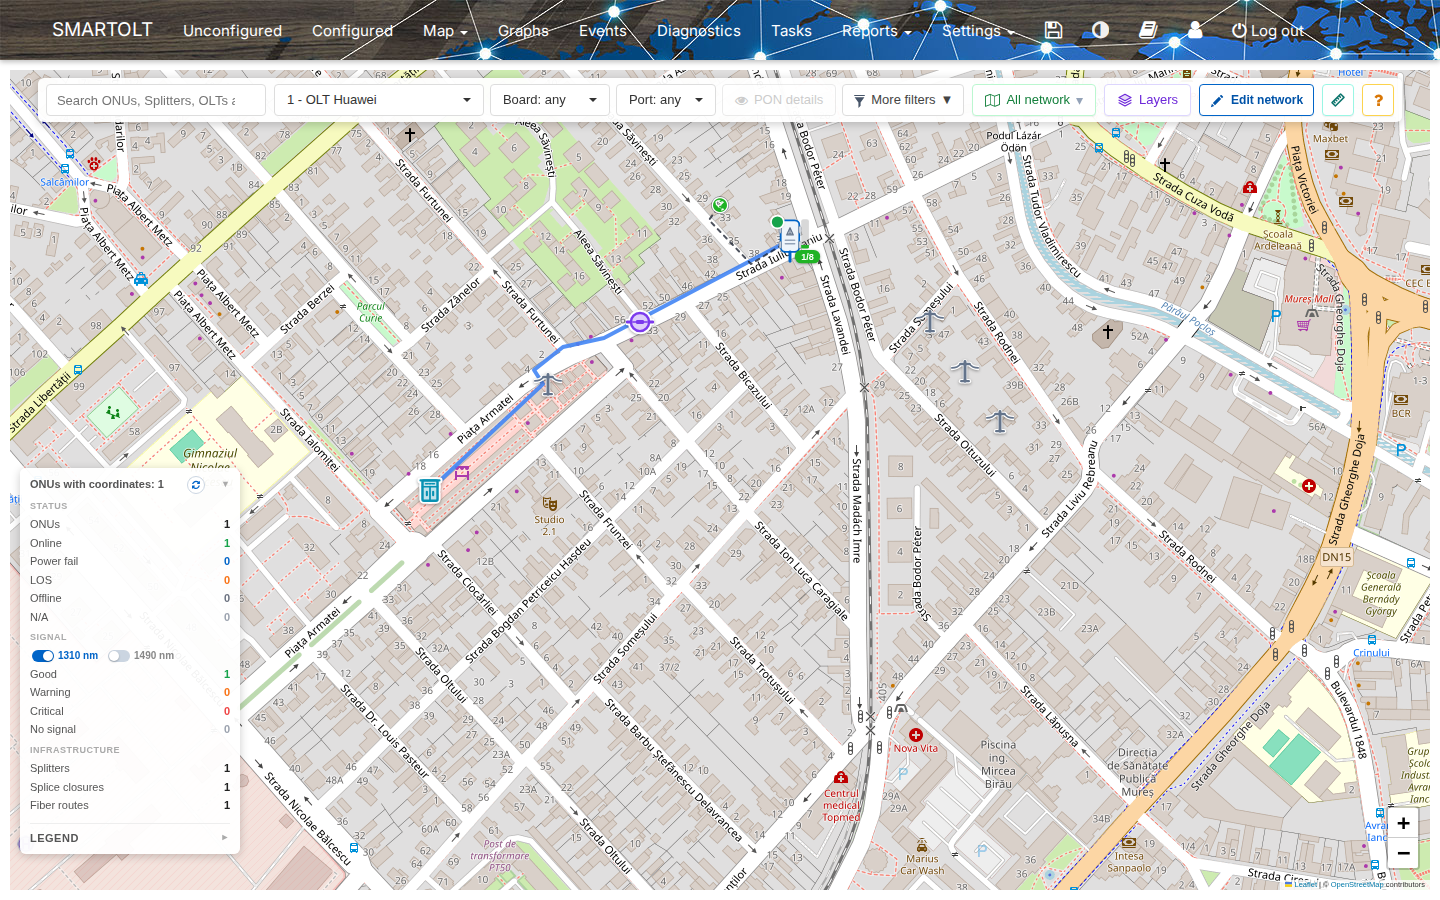Image resolution: width=1440 pixels, height=900 pixels.
Task: Focus the Search ONUs input field
Action: [156, 100]
